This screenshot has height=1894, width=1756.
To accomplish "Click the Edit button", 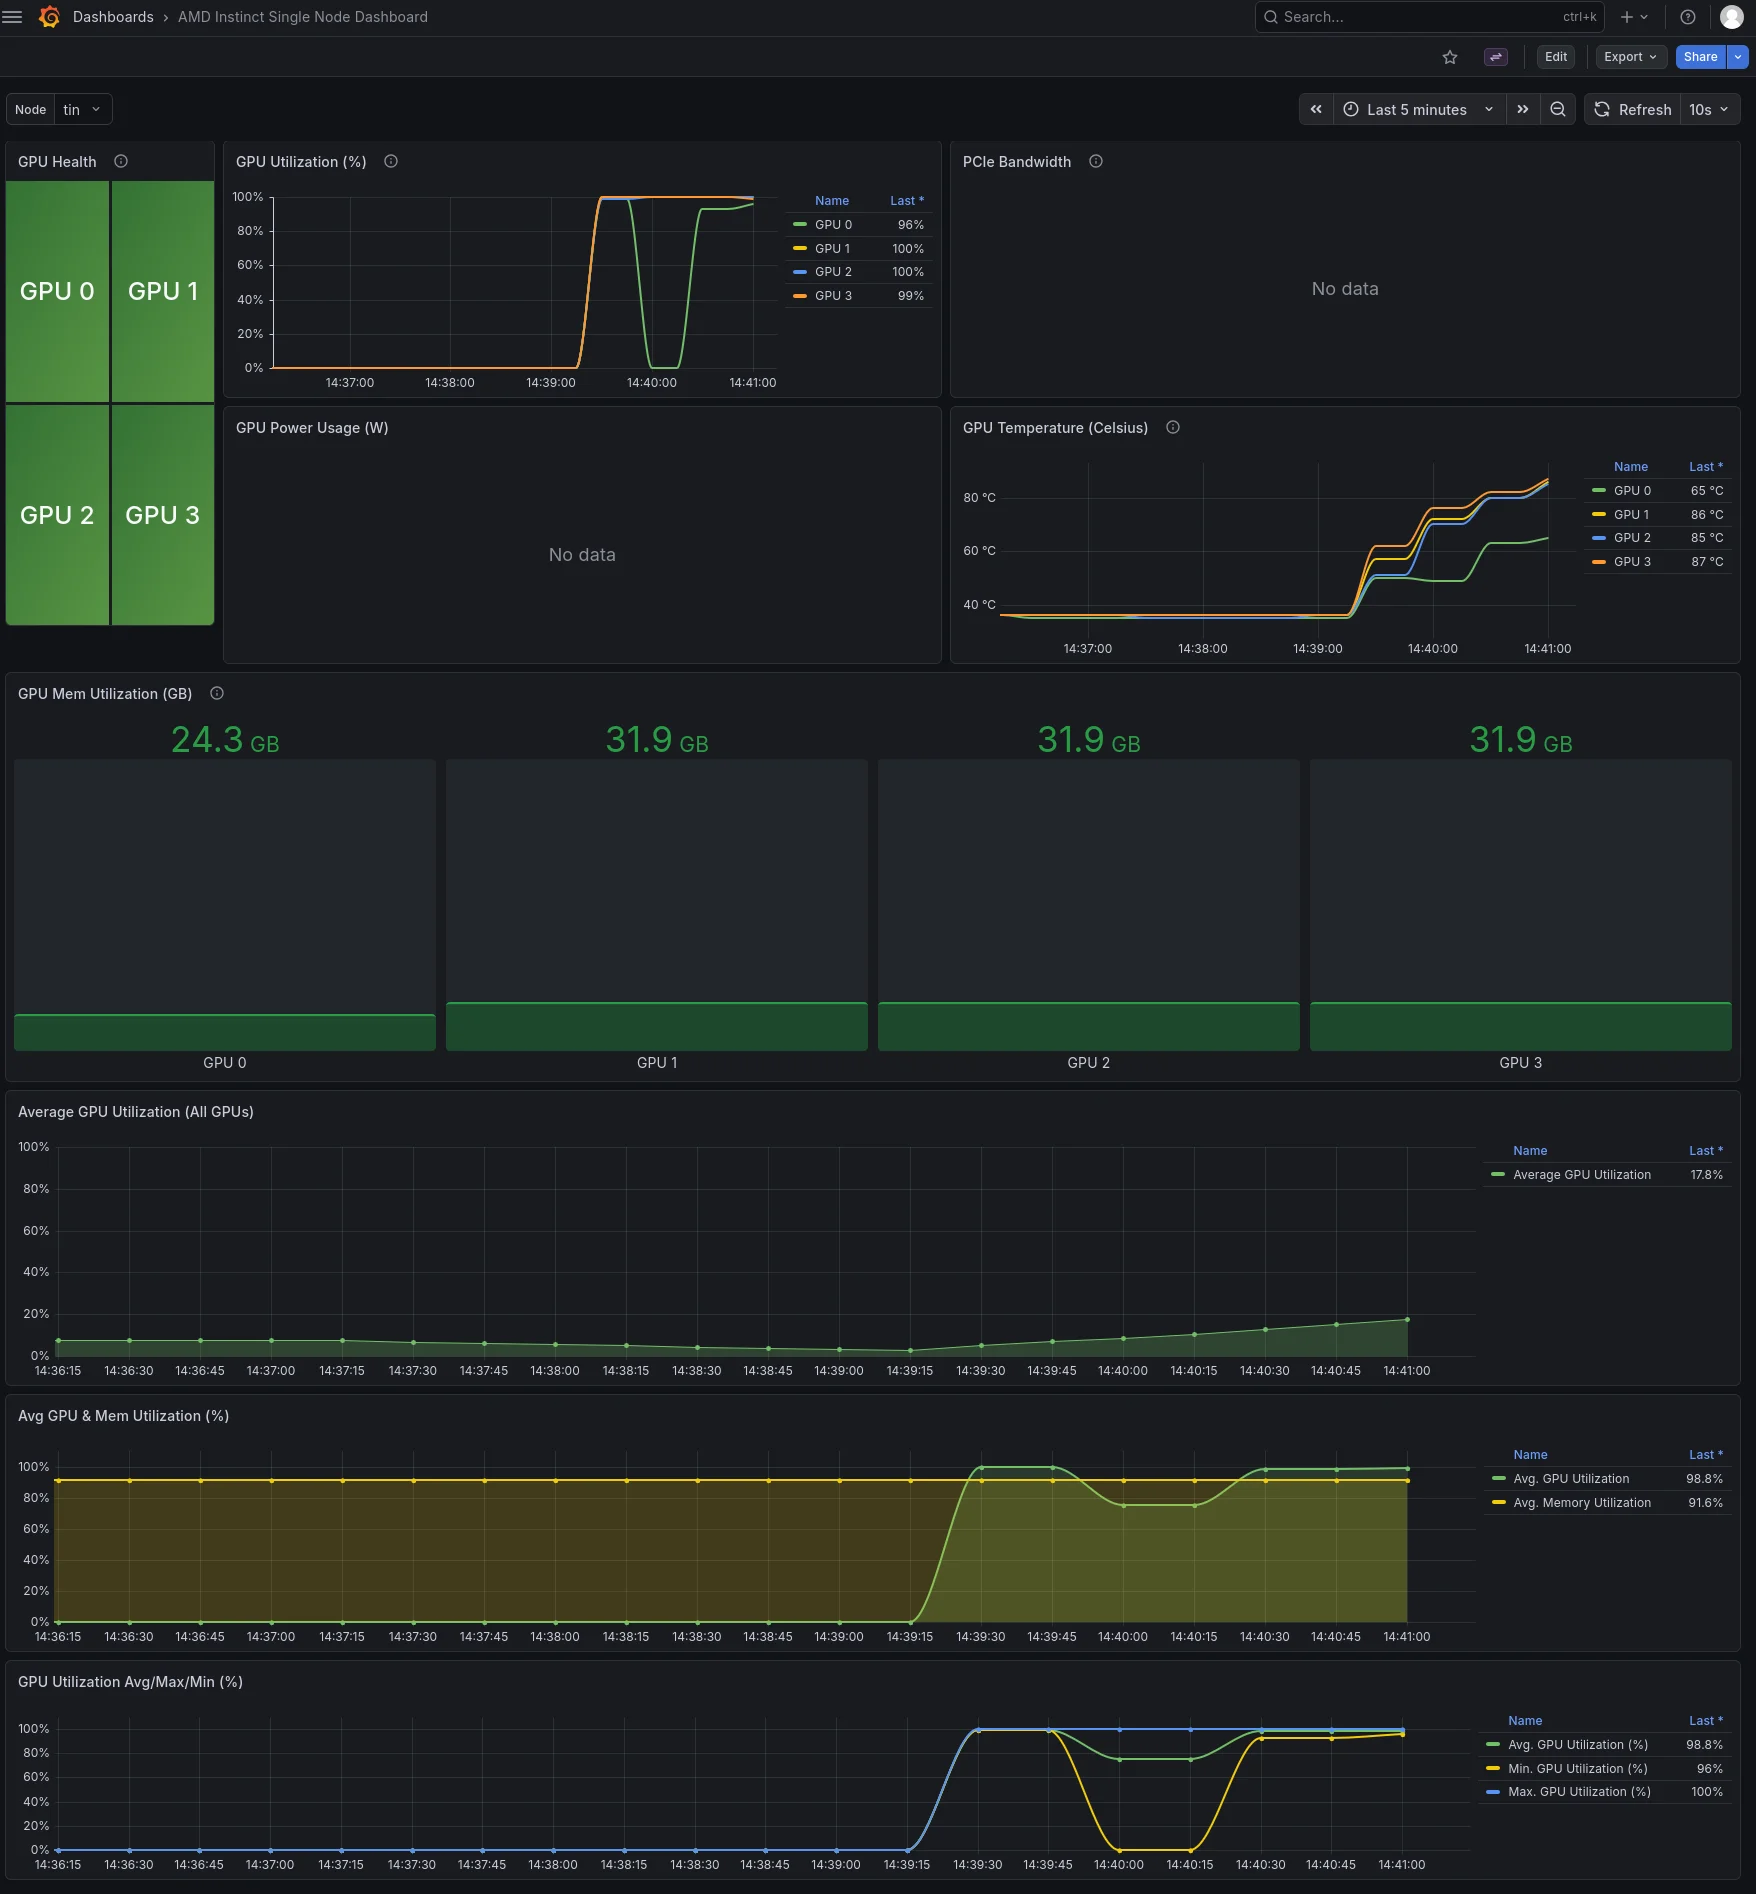I will 1556,57.
